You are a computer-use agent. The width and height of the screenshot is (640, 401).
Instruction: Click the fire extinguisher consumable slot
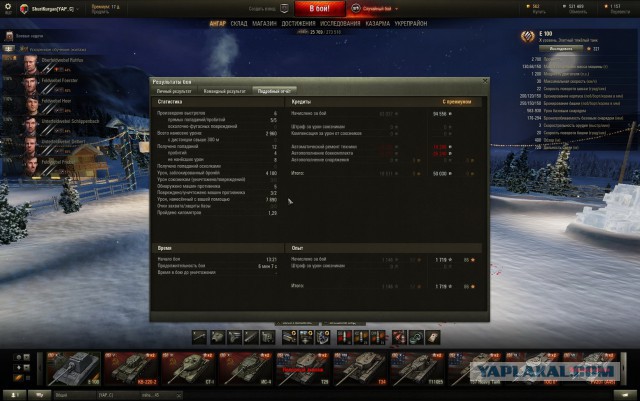pos(399,337)
